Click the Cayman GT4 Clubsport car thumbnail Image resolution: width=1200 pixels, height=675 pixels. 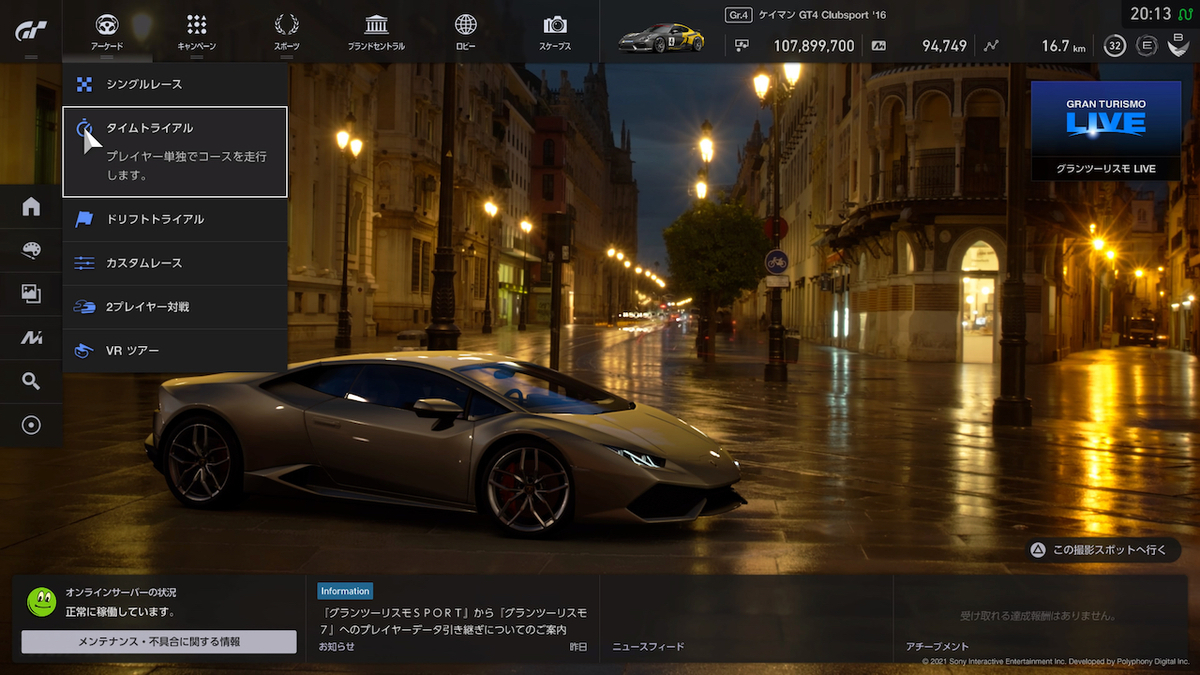[x=661, y=38]
